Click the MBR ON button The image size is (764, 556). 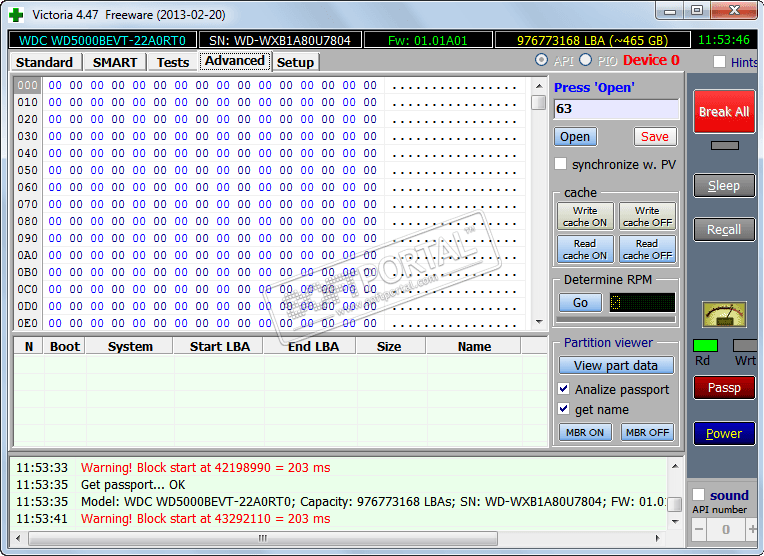(585, 432)
